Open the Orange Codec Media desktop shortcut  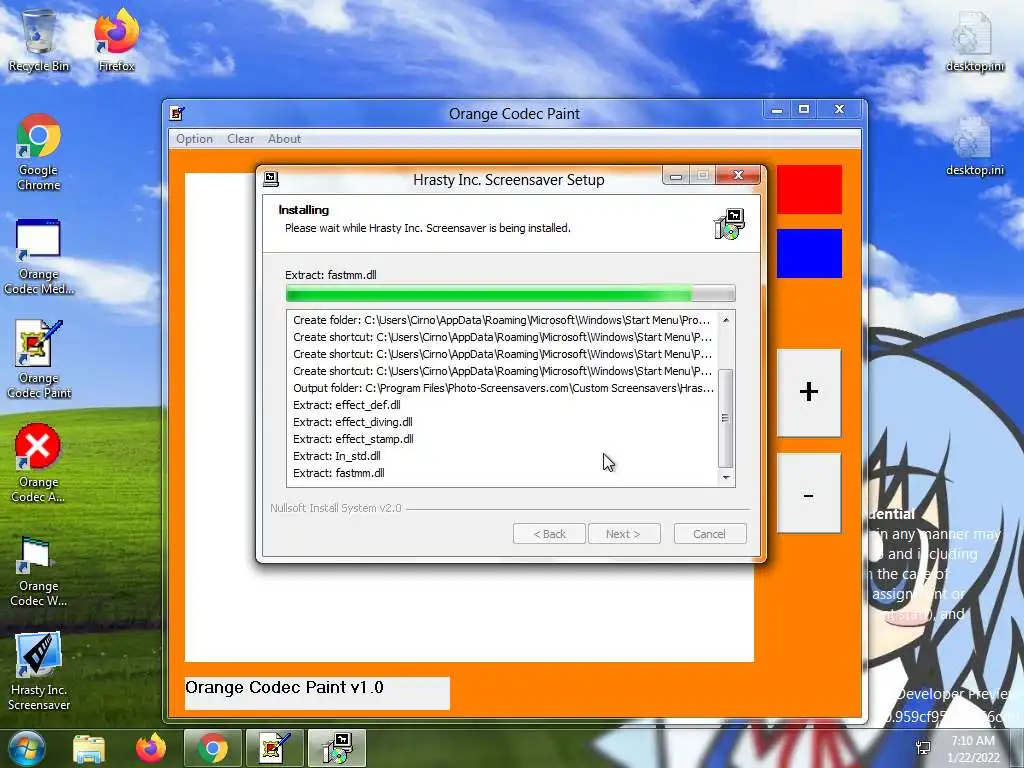(39, 257)
